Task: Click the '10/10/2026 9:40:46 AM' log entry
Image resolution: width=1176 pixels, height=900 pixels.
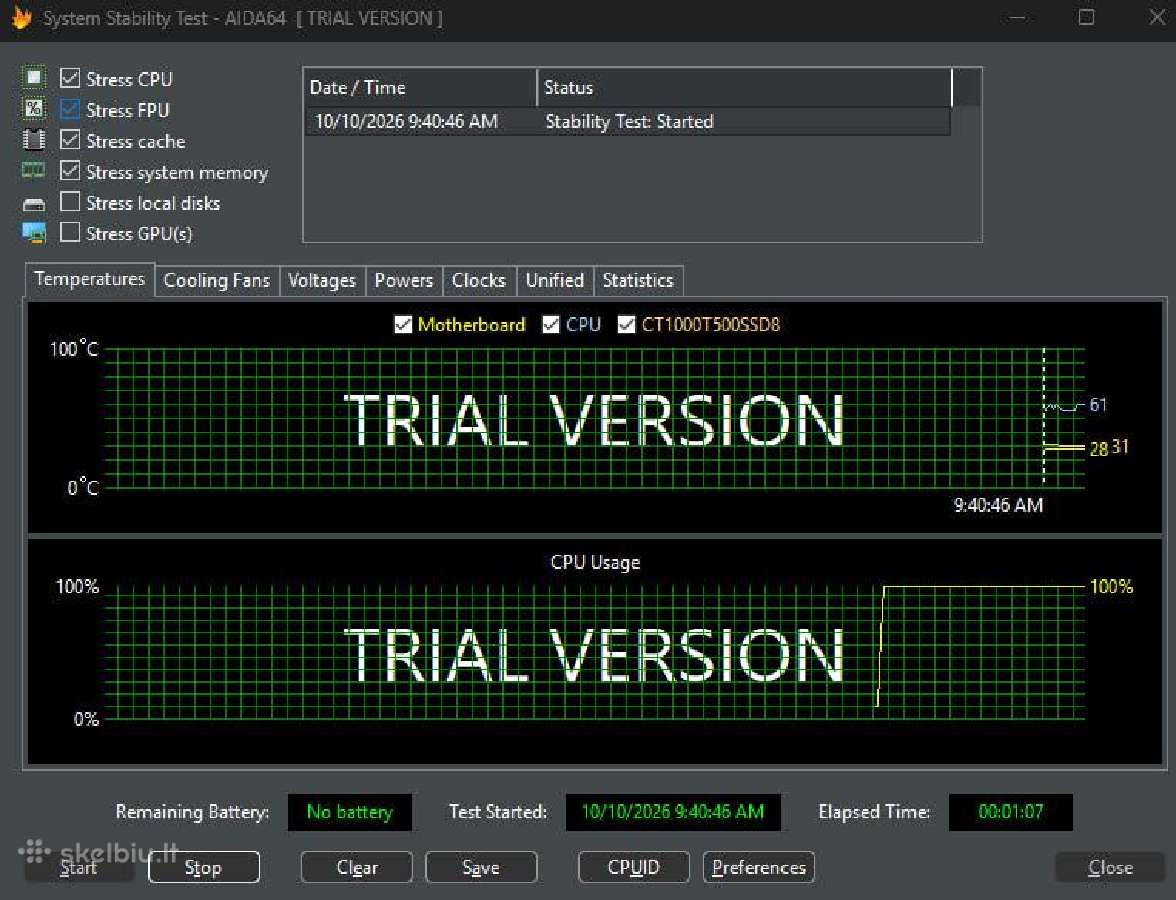Action: click(406, 122)
